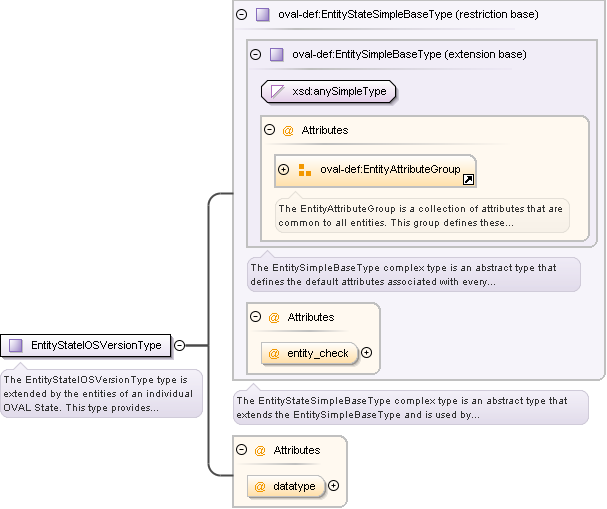Screen dimensions: 607x509
Task: Expand the datatype attribute details
Action: point(333,486)
